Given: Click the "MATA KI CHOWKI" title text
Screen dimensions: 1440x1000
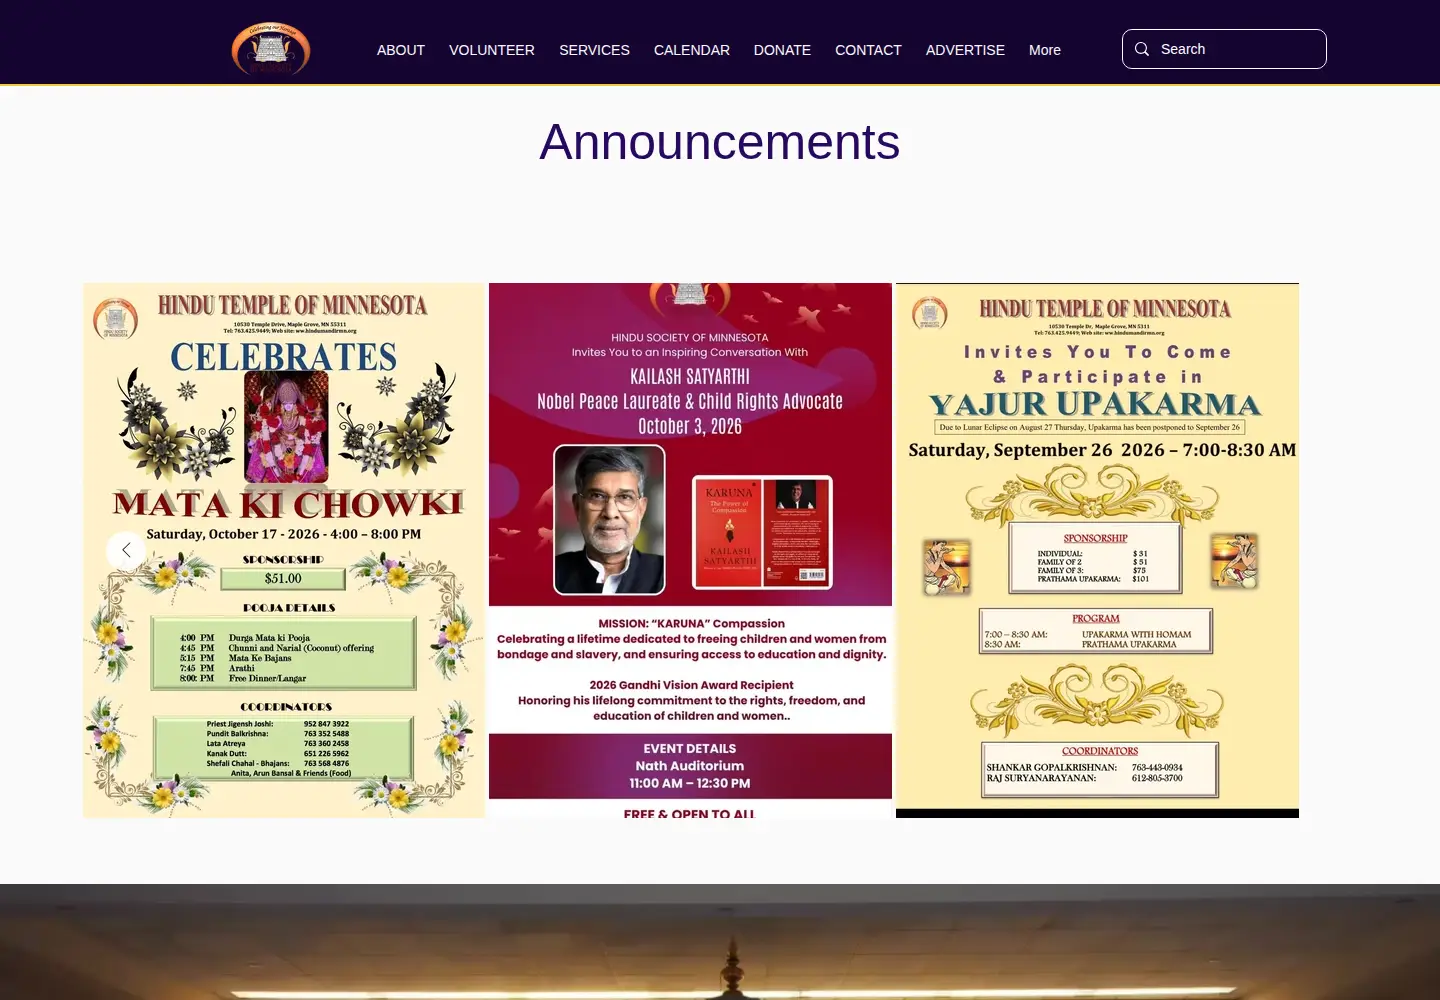Looking at the screenshot, I should [x=288, y=503].
